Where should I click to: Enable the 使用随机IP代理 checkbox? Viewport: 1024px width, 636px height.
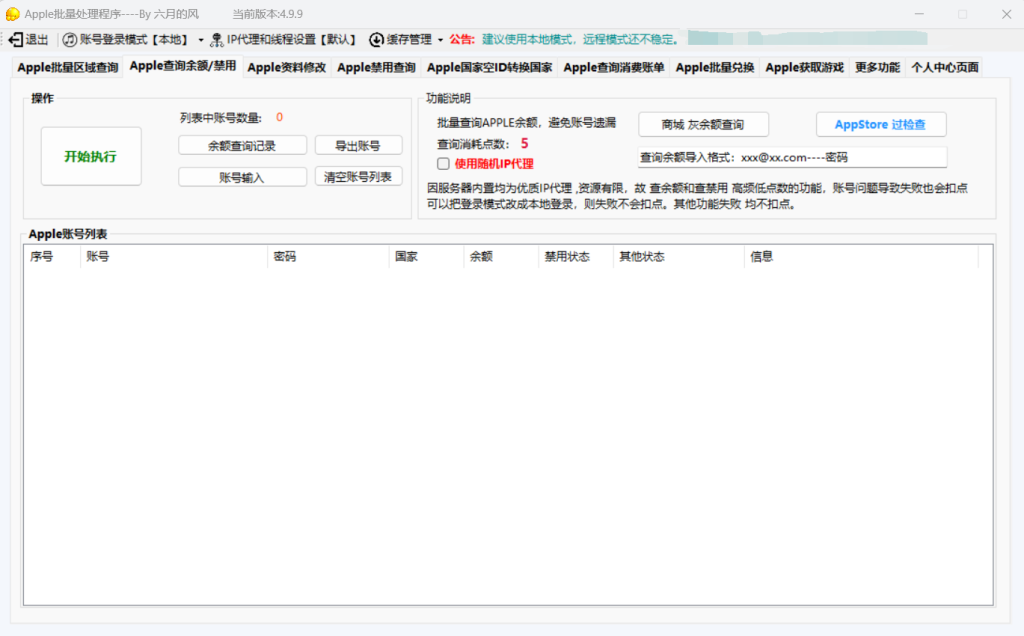(443, 163)
